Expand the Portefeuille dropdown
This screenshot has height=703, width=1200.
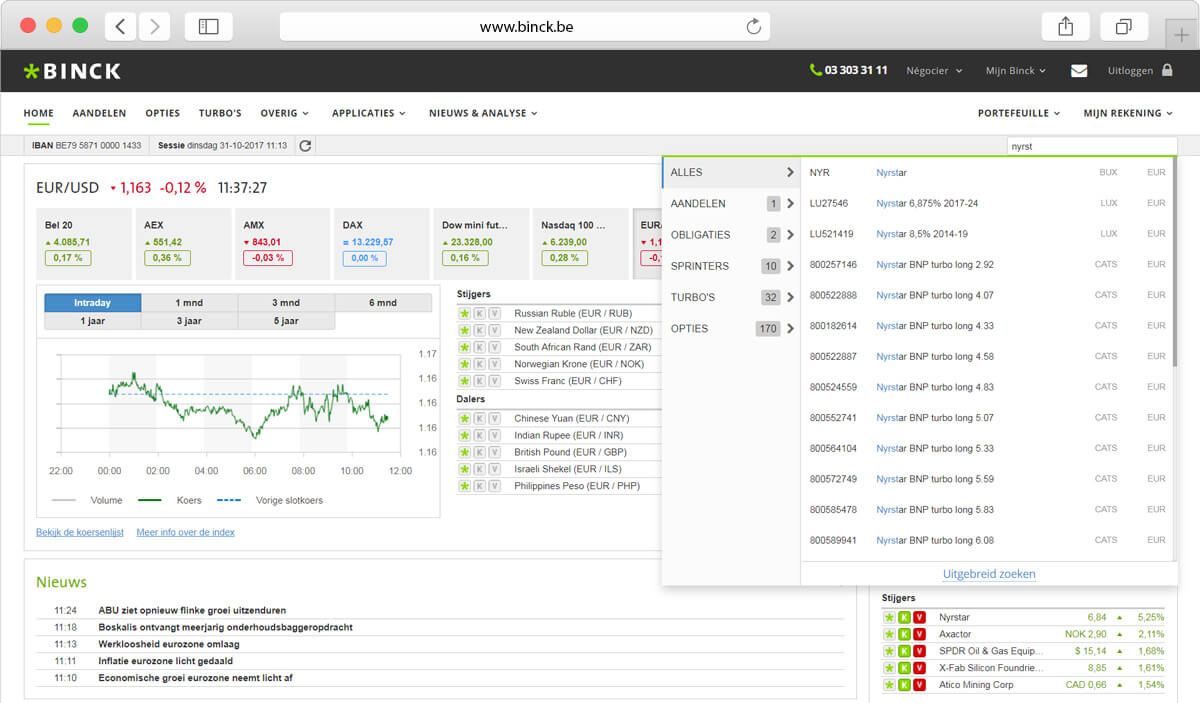(1019, 114)
